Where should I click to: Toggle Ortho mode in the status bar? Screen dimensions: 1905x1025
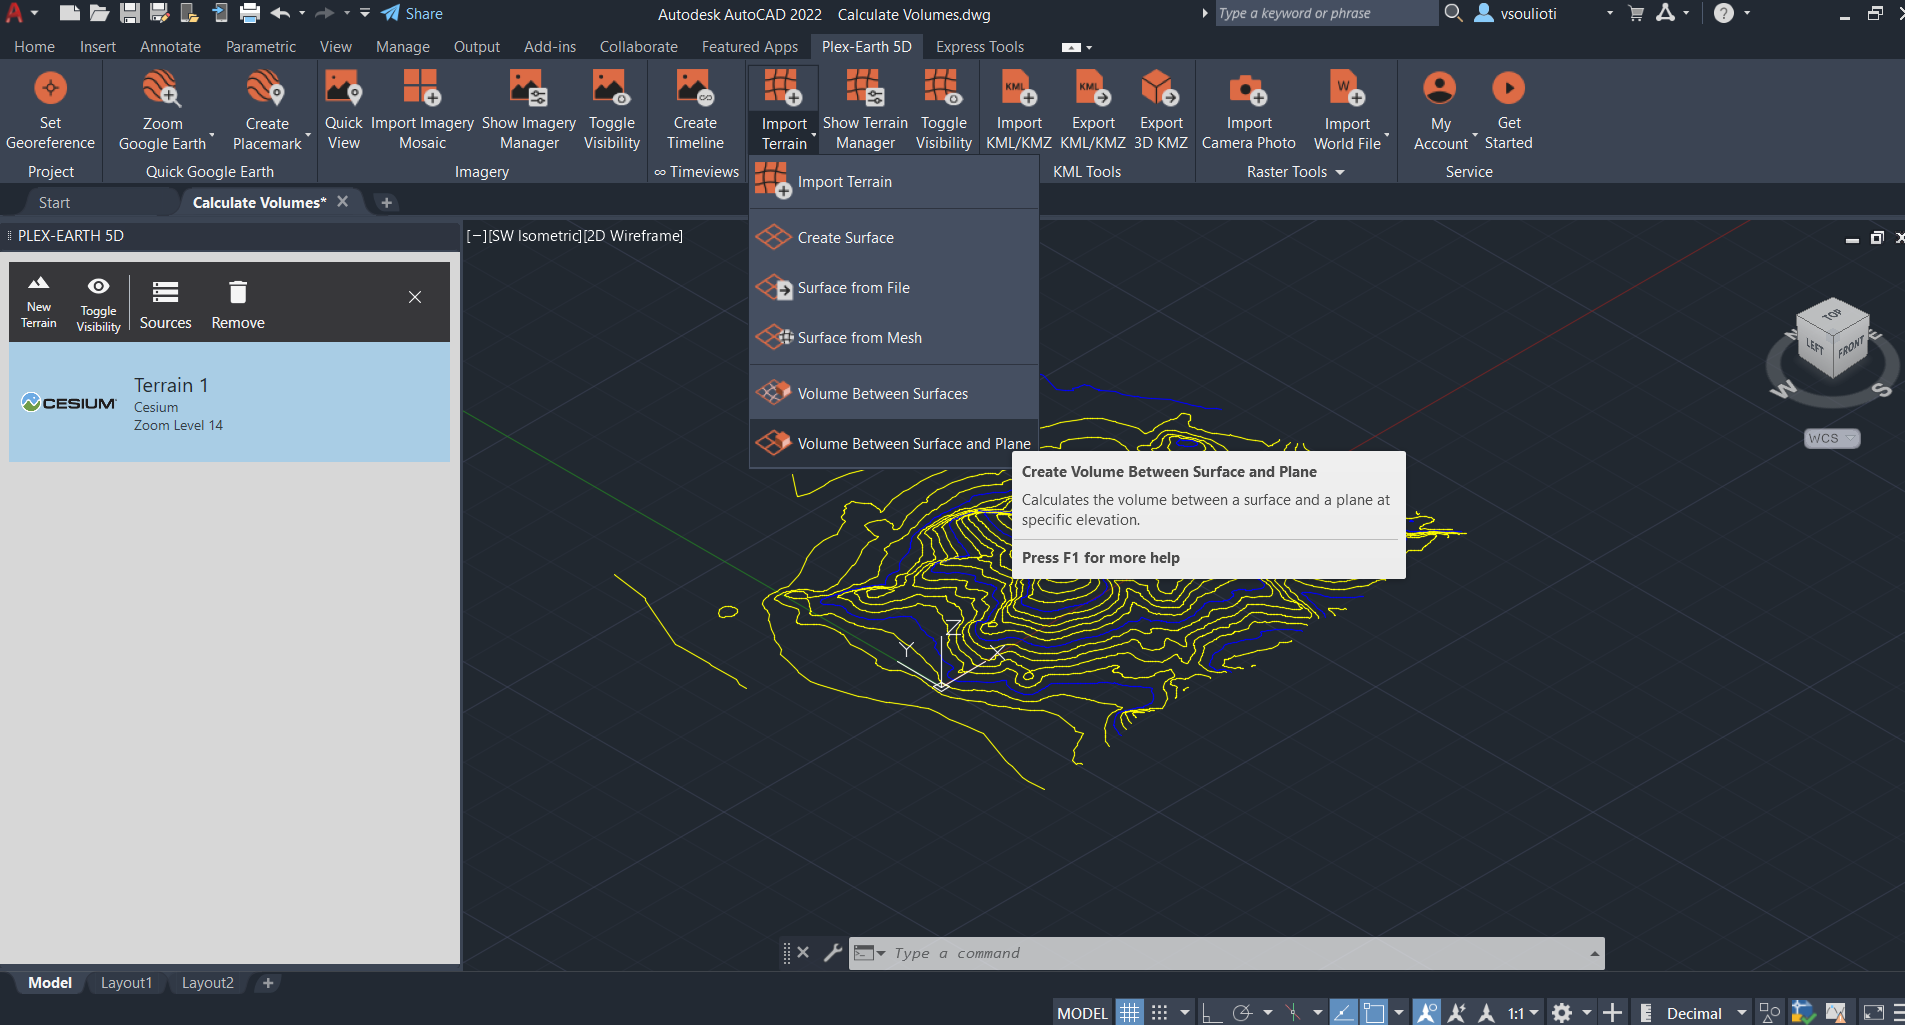[1211, 1013]
